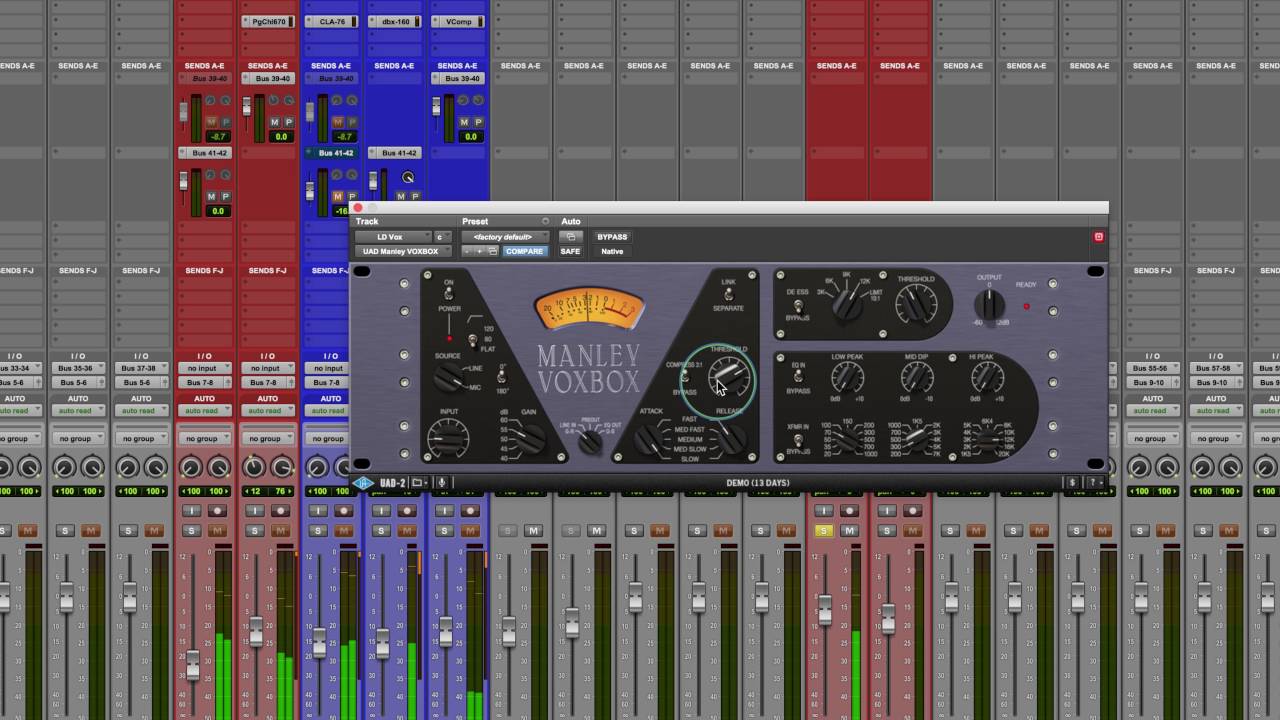Open the UAD Manley VOXBOX plug-in selector

pos(403,251)
